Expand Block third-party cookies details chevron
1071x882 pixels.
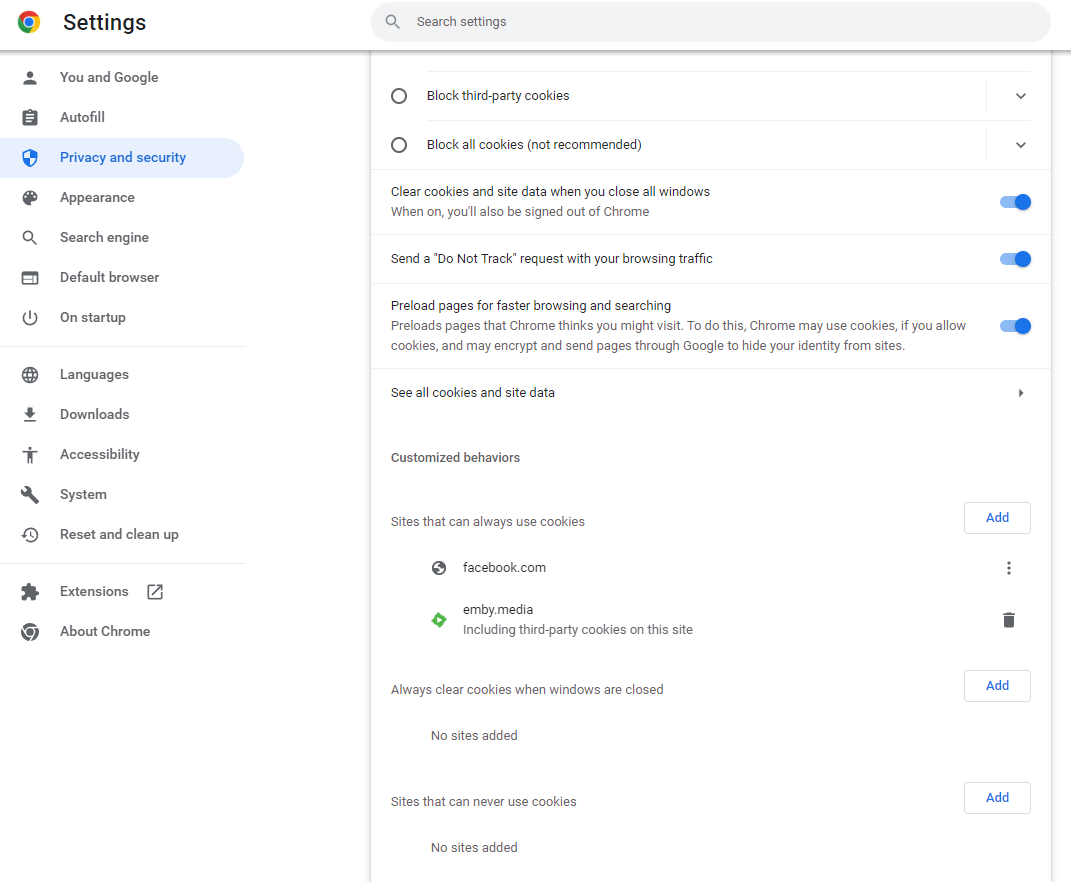(1020, 96)
